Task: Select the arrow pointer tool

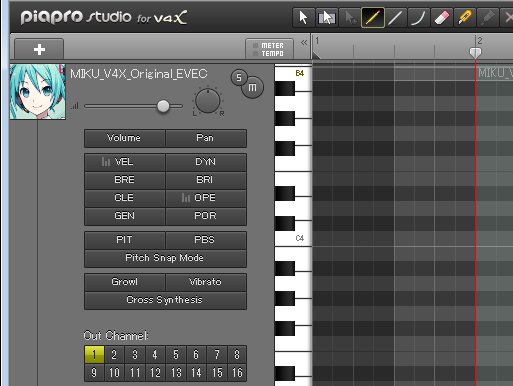Action: (303, 17)
